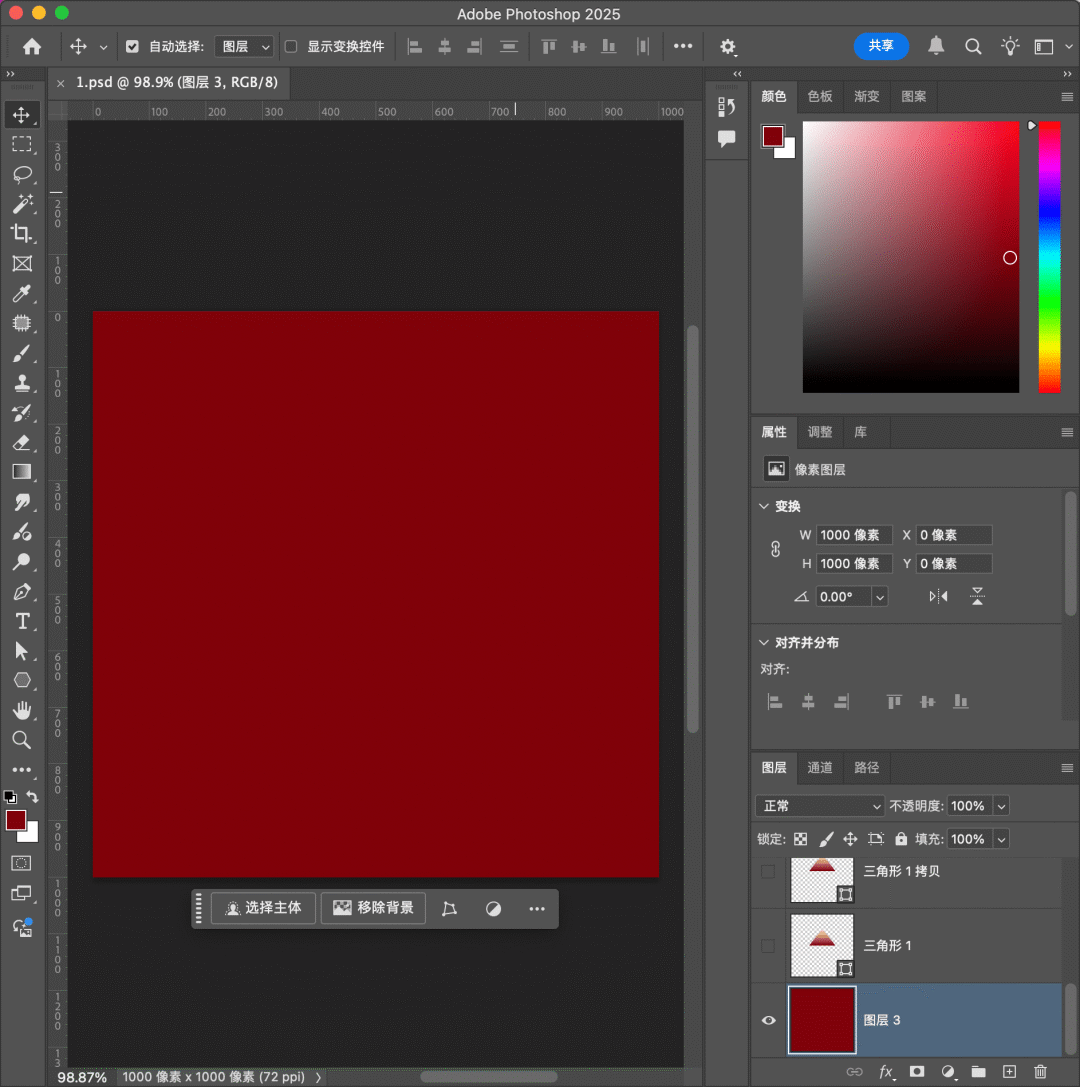Open the blend mode 正常 dropdown

819,806
